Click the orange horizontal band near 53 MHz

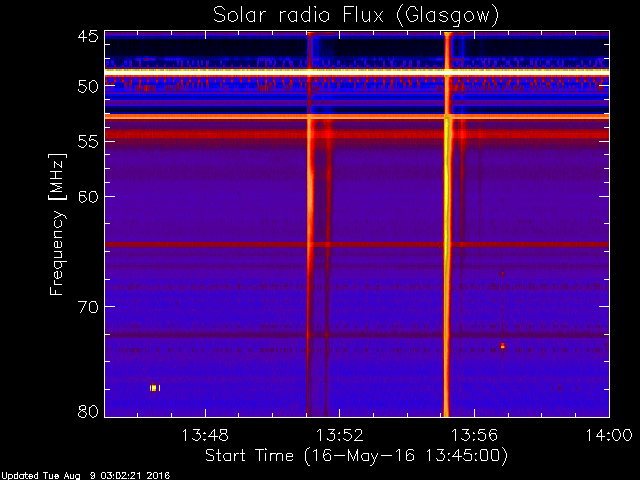click(357, 117)
